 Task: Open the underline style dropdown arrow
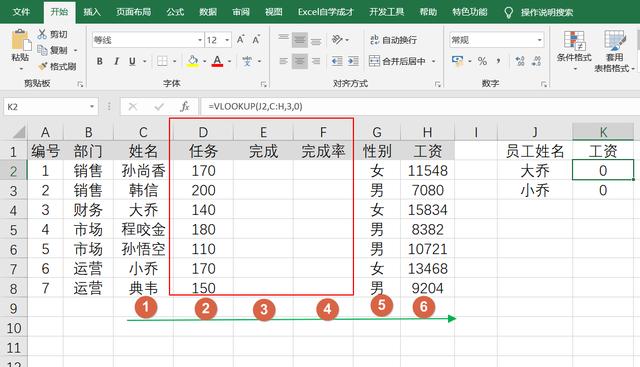[145, 61]
